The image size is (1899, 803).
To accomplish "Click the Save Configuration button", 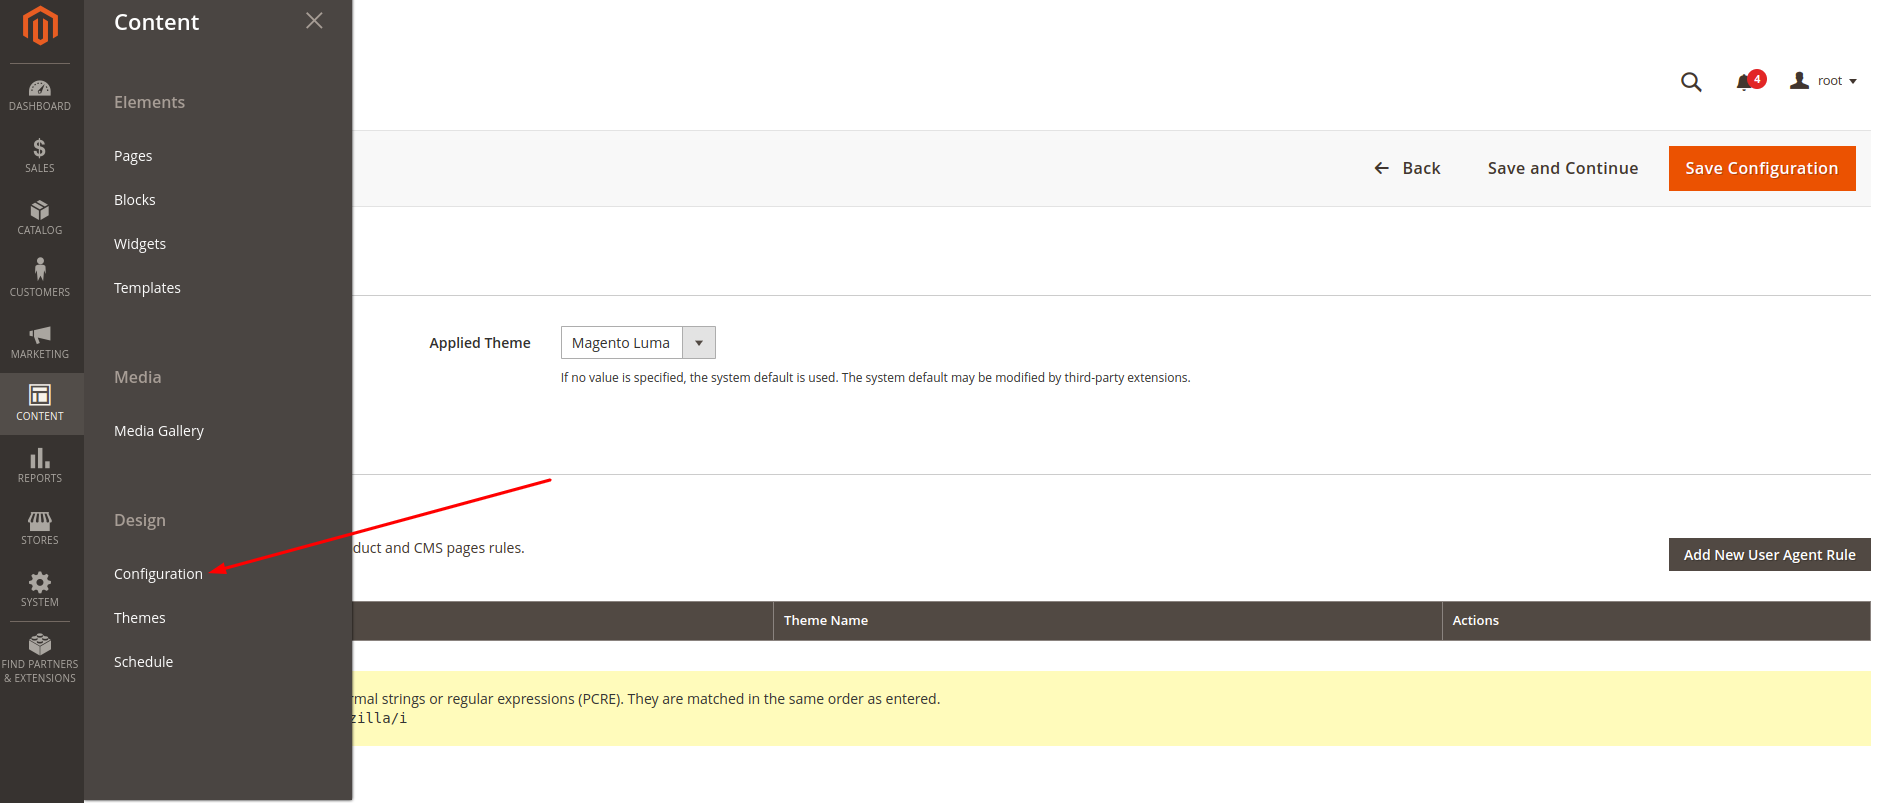I will 1761,168.
